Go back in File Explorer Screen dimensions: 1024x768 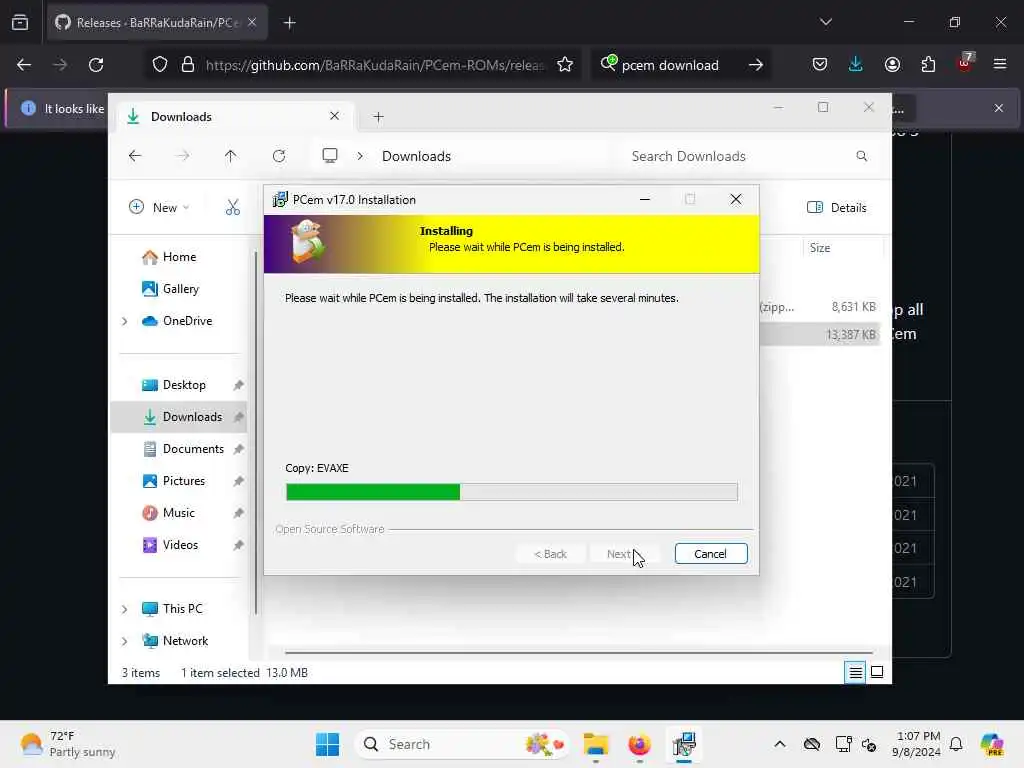tap(135, 156)
